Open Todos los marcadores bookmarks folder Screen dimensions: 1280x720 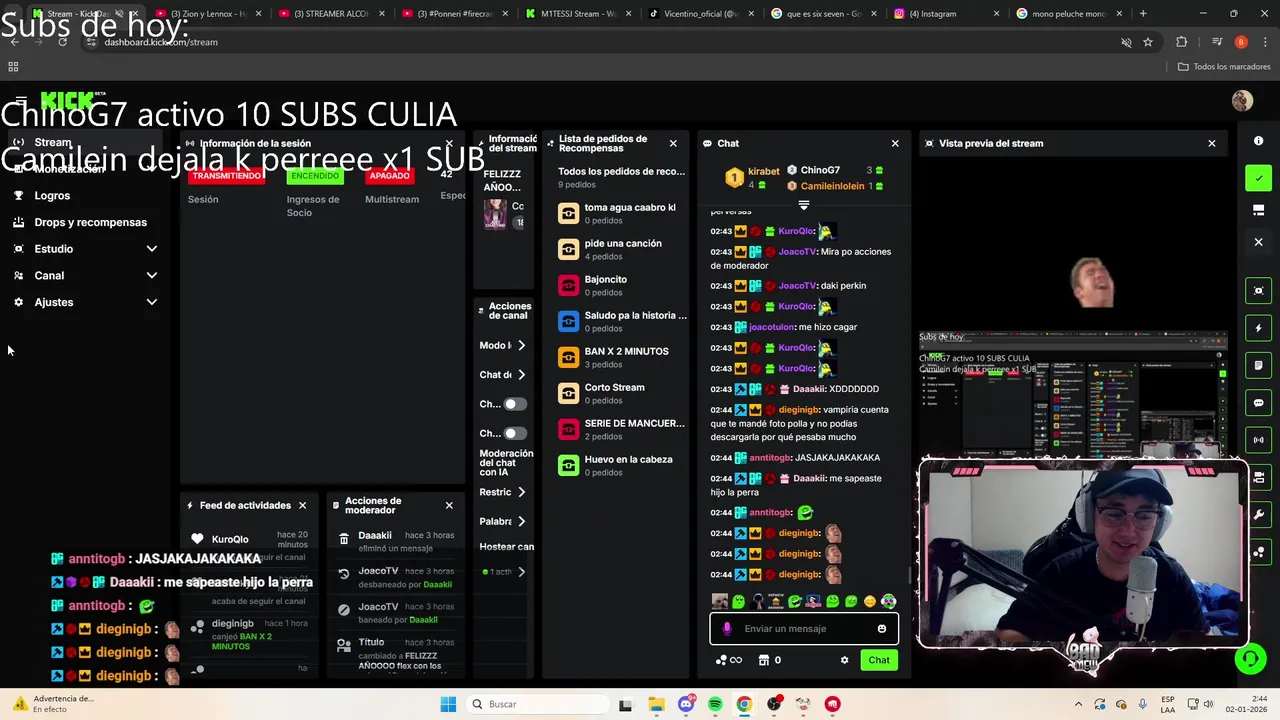point(1224,66)
